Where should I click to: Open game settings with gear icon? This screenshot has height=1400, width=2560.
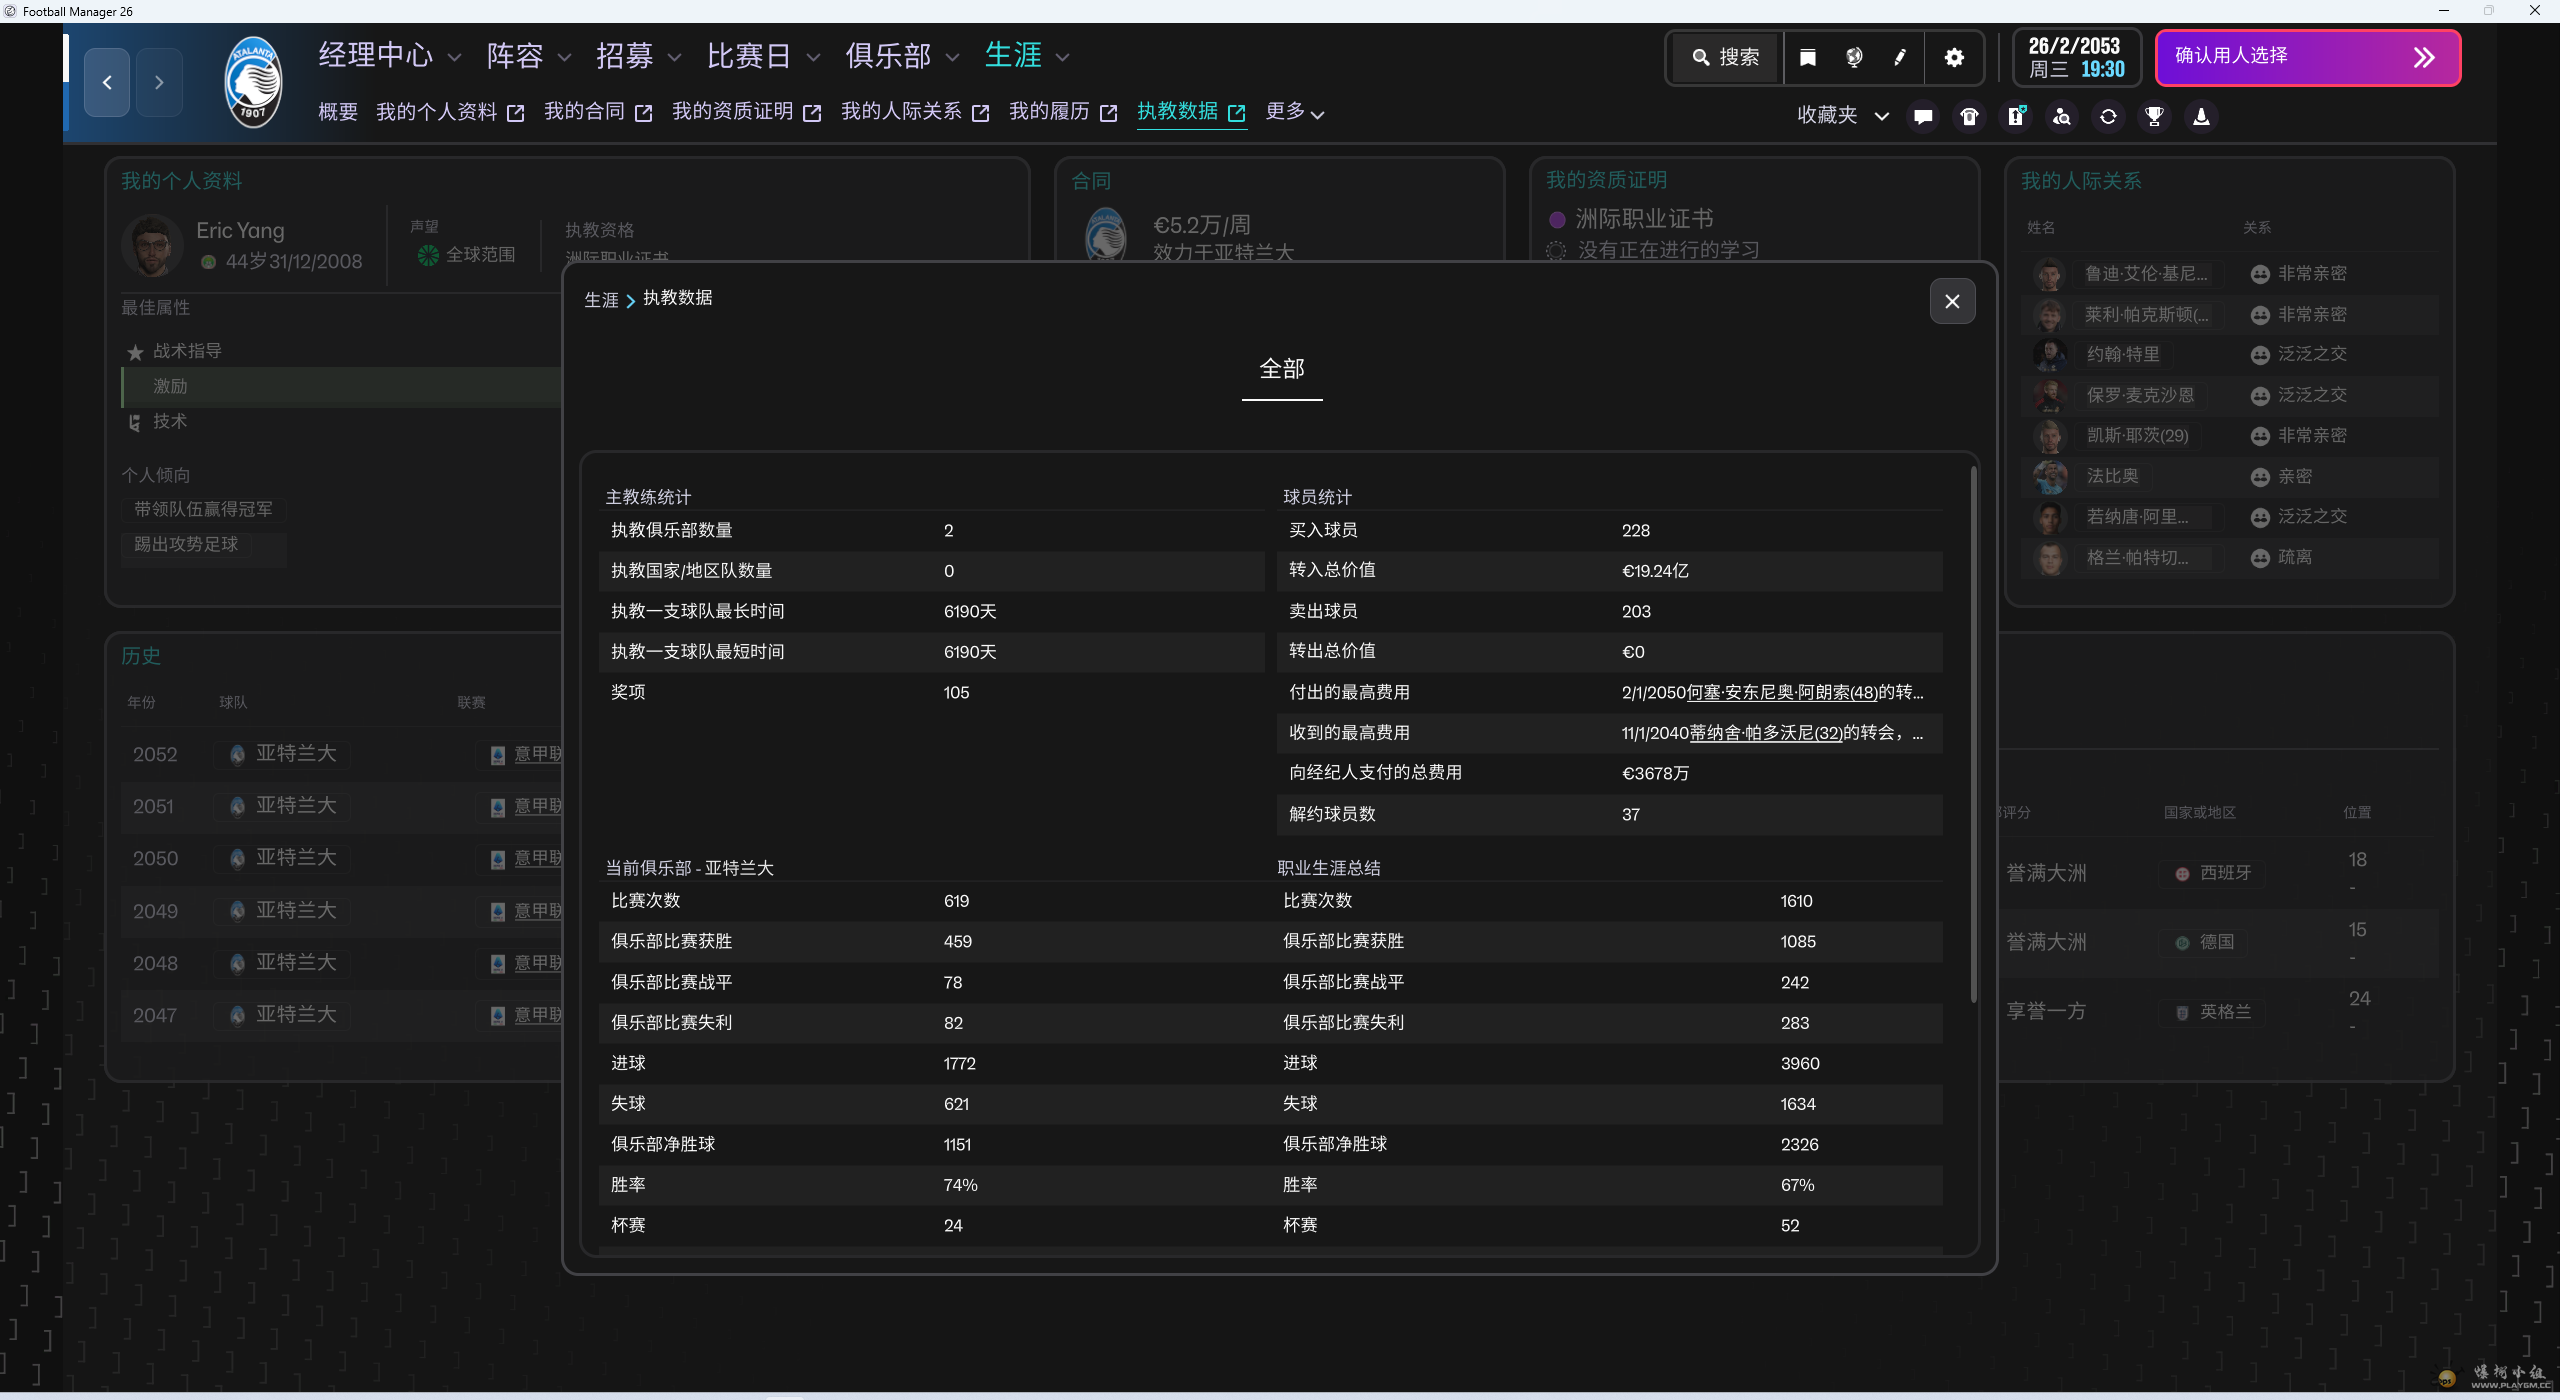tap(1954, 57)
